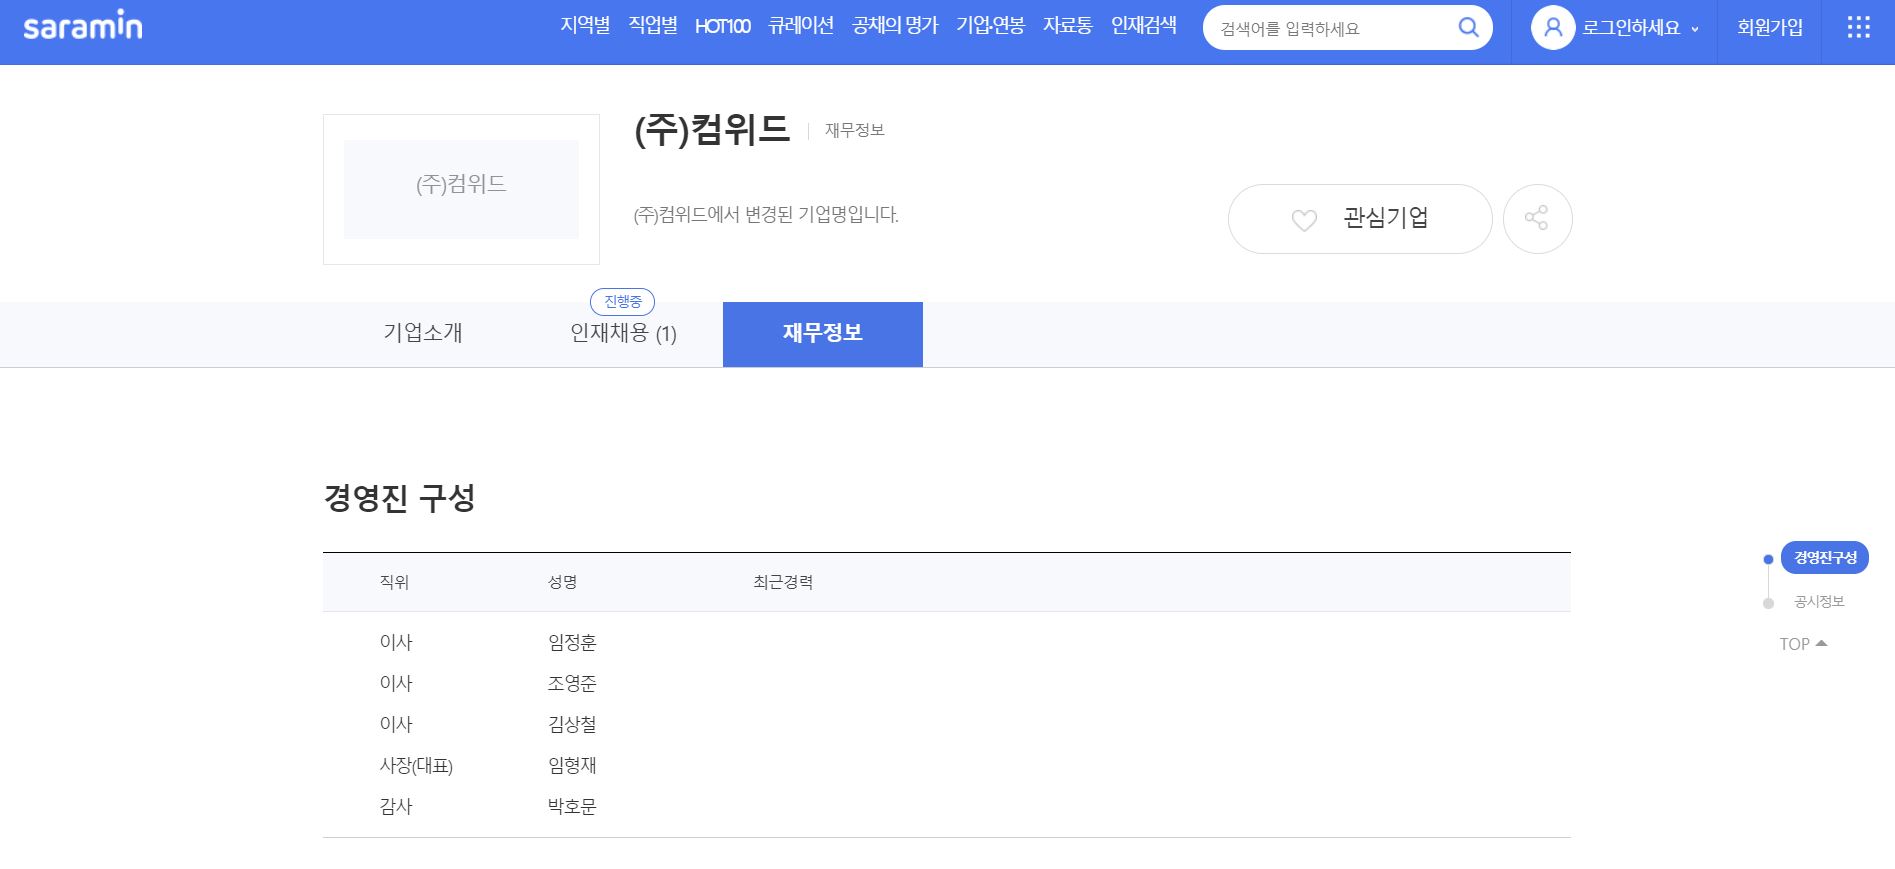Click the name 임정훈
This screenshot has width=1895, height=869.
tap(572, 642)
